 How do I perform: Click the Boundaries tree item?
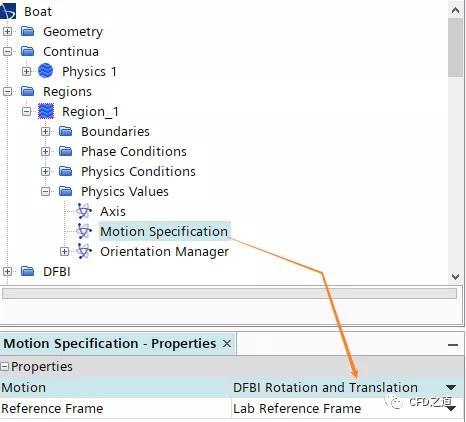coord(115,132)
